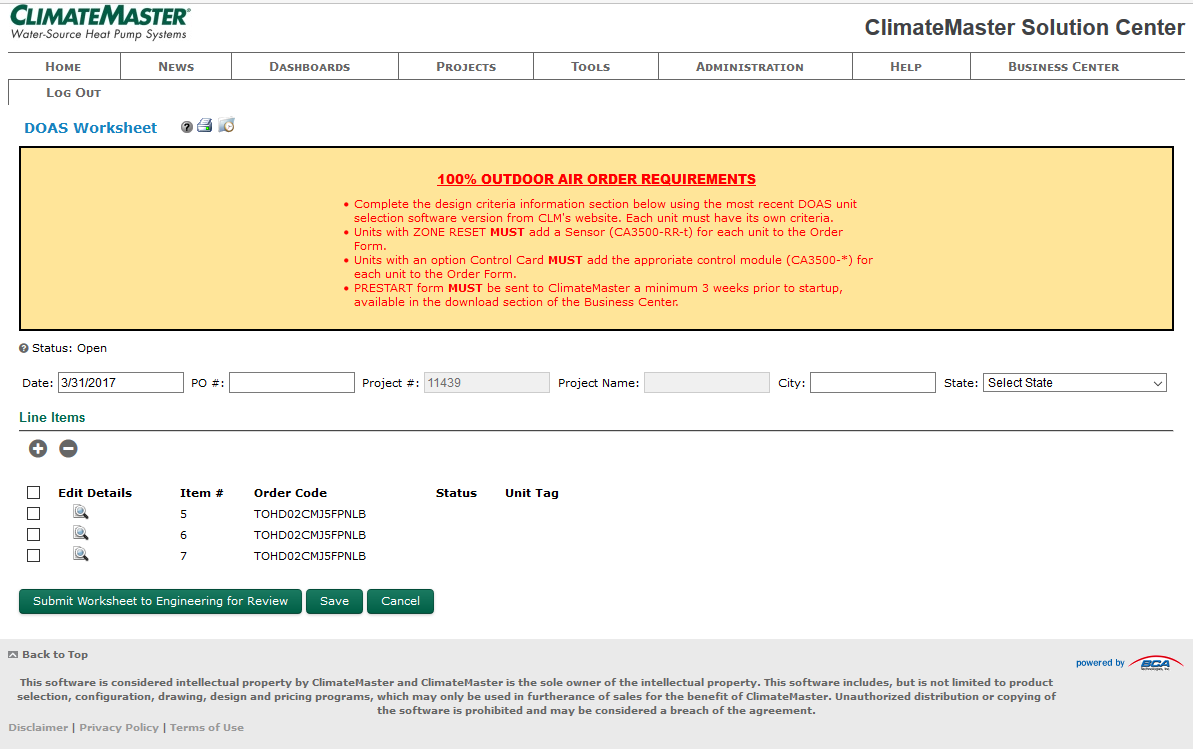Viewport: 1193px width, 749px height.
Task: Click the Back to Top arrow icon
Action: 13,655
